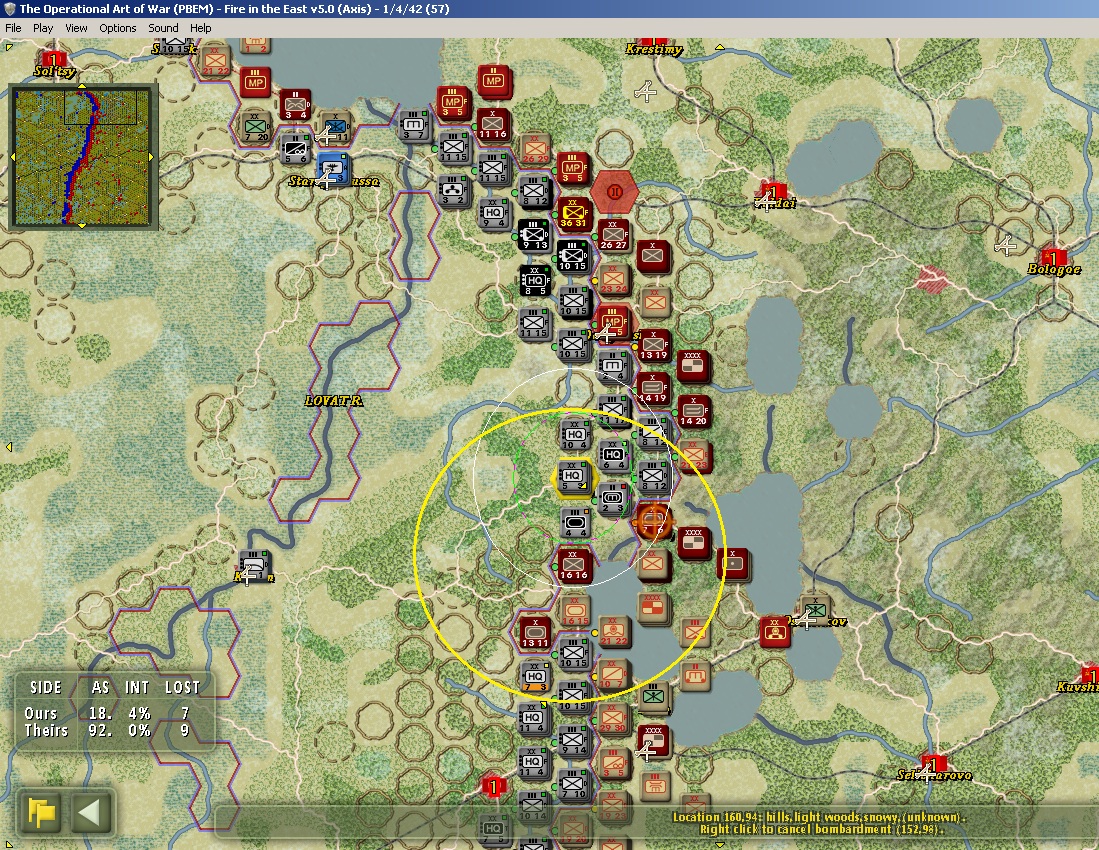Click inside the overview minimap

(x=82, y=156)
